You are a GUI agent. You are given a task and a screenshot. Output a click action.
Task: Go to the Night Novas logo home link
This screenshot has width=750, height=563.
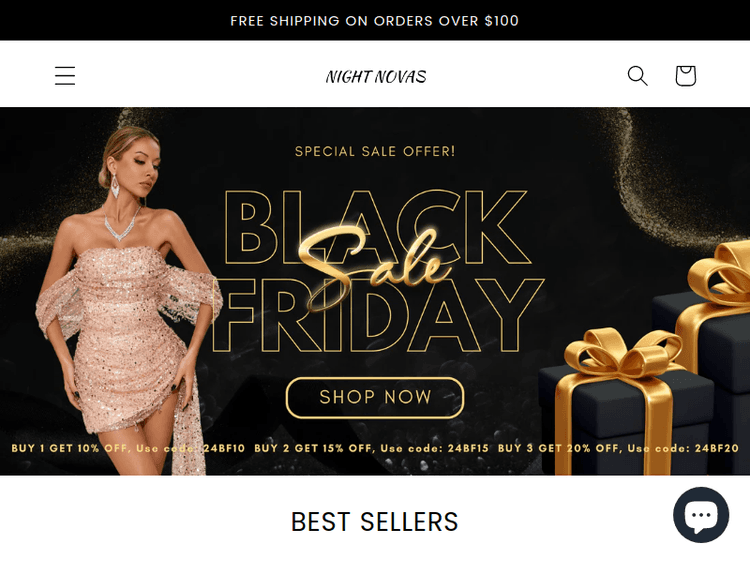375,77
